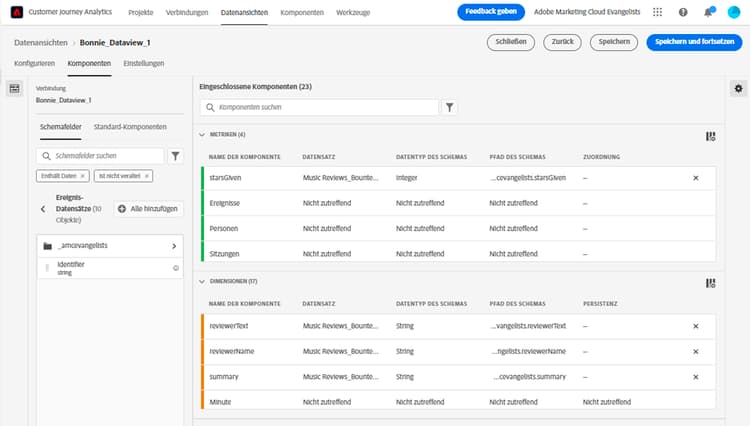This screenshot has width=750, height=426.
Task: Select the Minute dimension row
Action: pyautogui.click(x=459, y=402)
